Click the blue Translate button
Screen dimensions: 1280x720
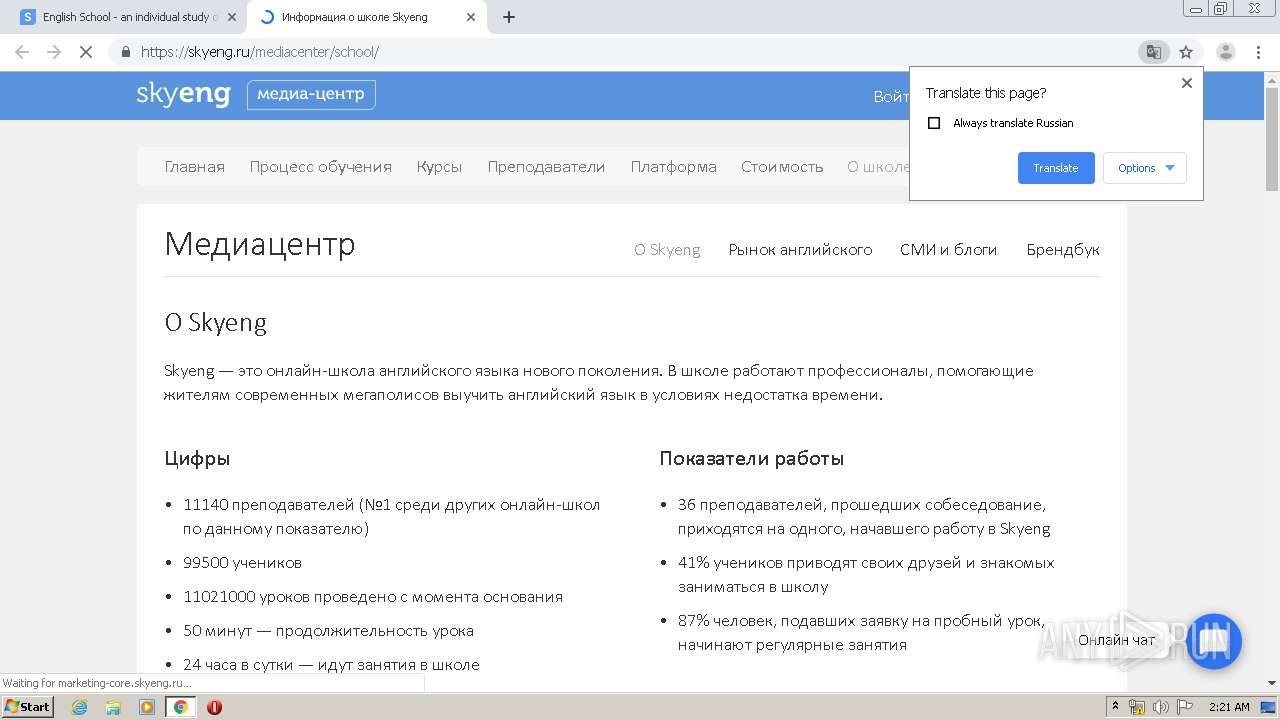point(1056,168)
